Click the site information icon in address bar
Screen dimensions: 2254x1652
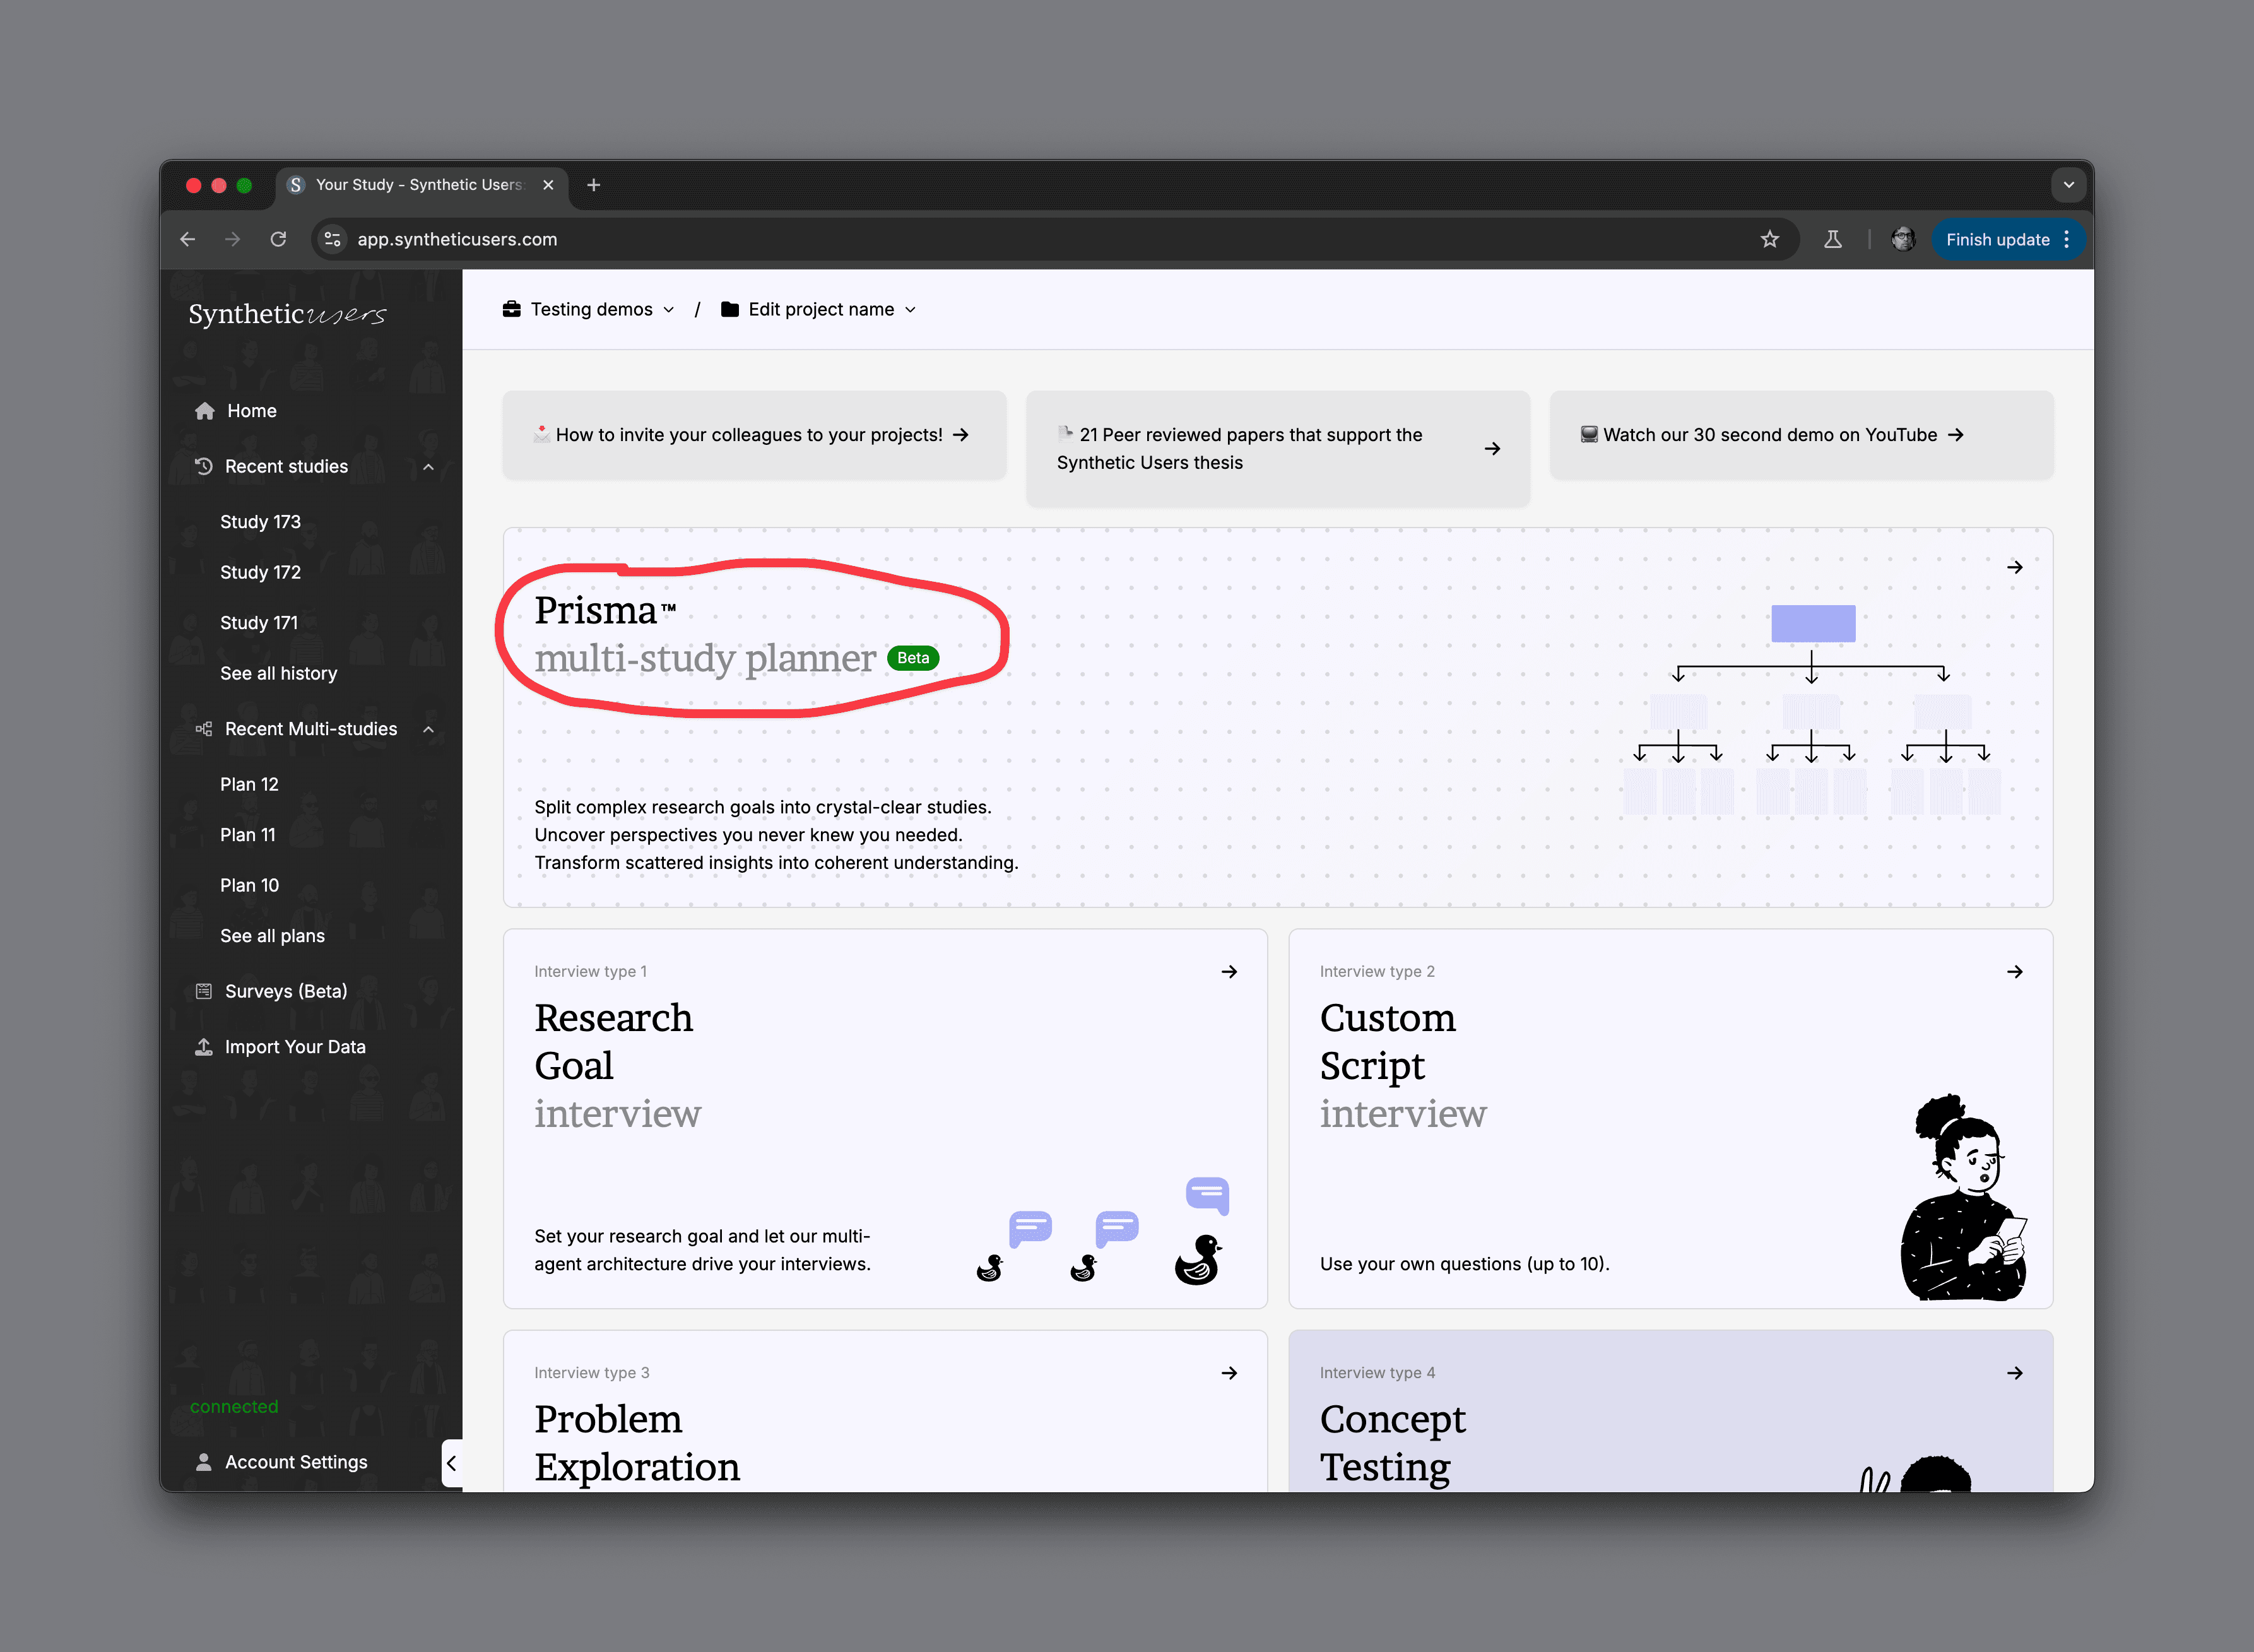point(333,240)
